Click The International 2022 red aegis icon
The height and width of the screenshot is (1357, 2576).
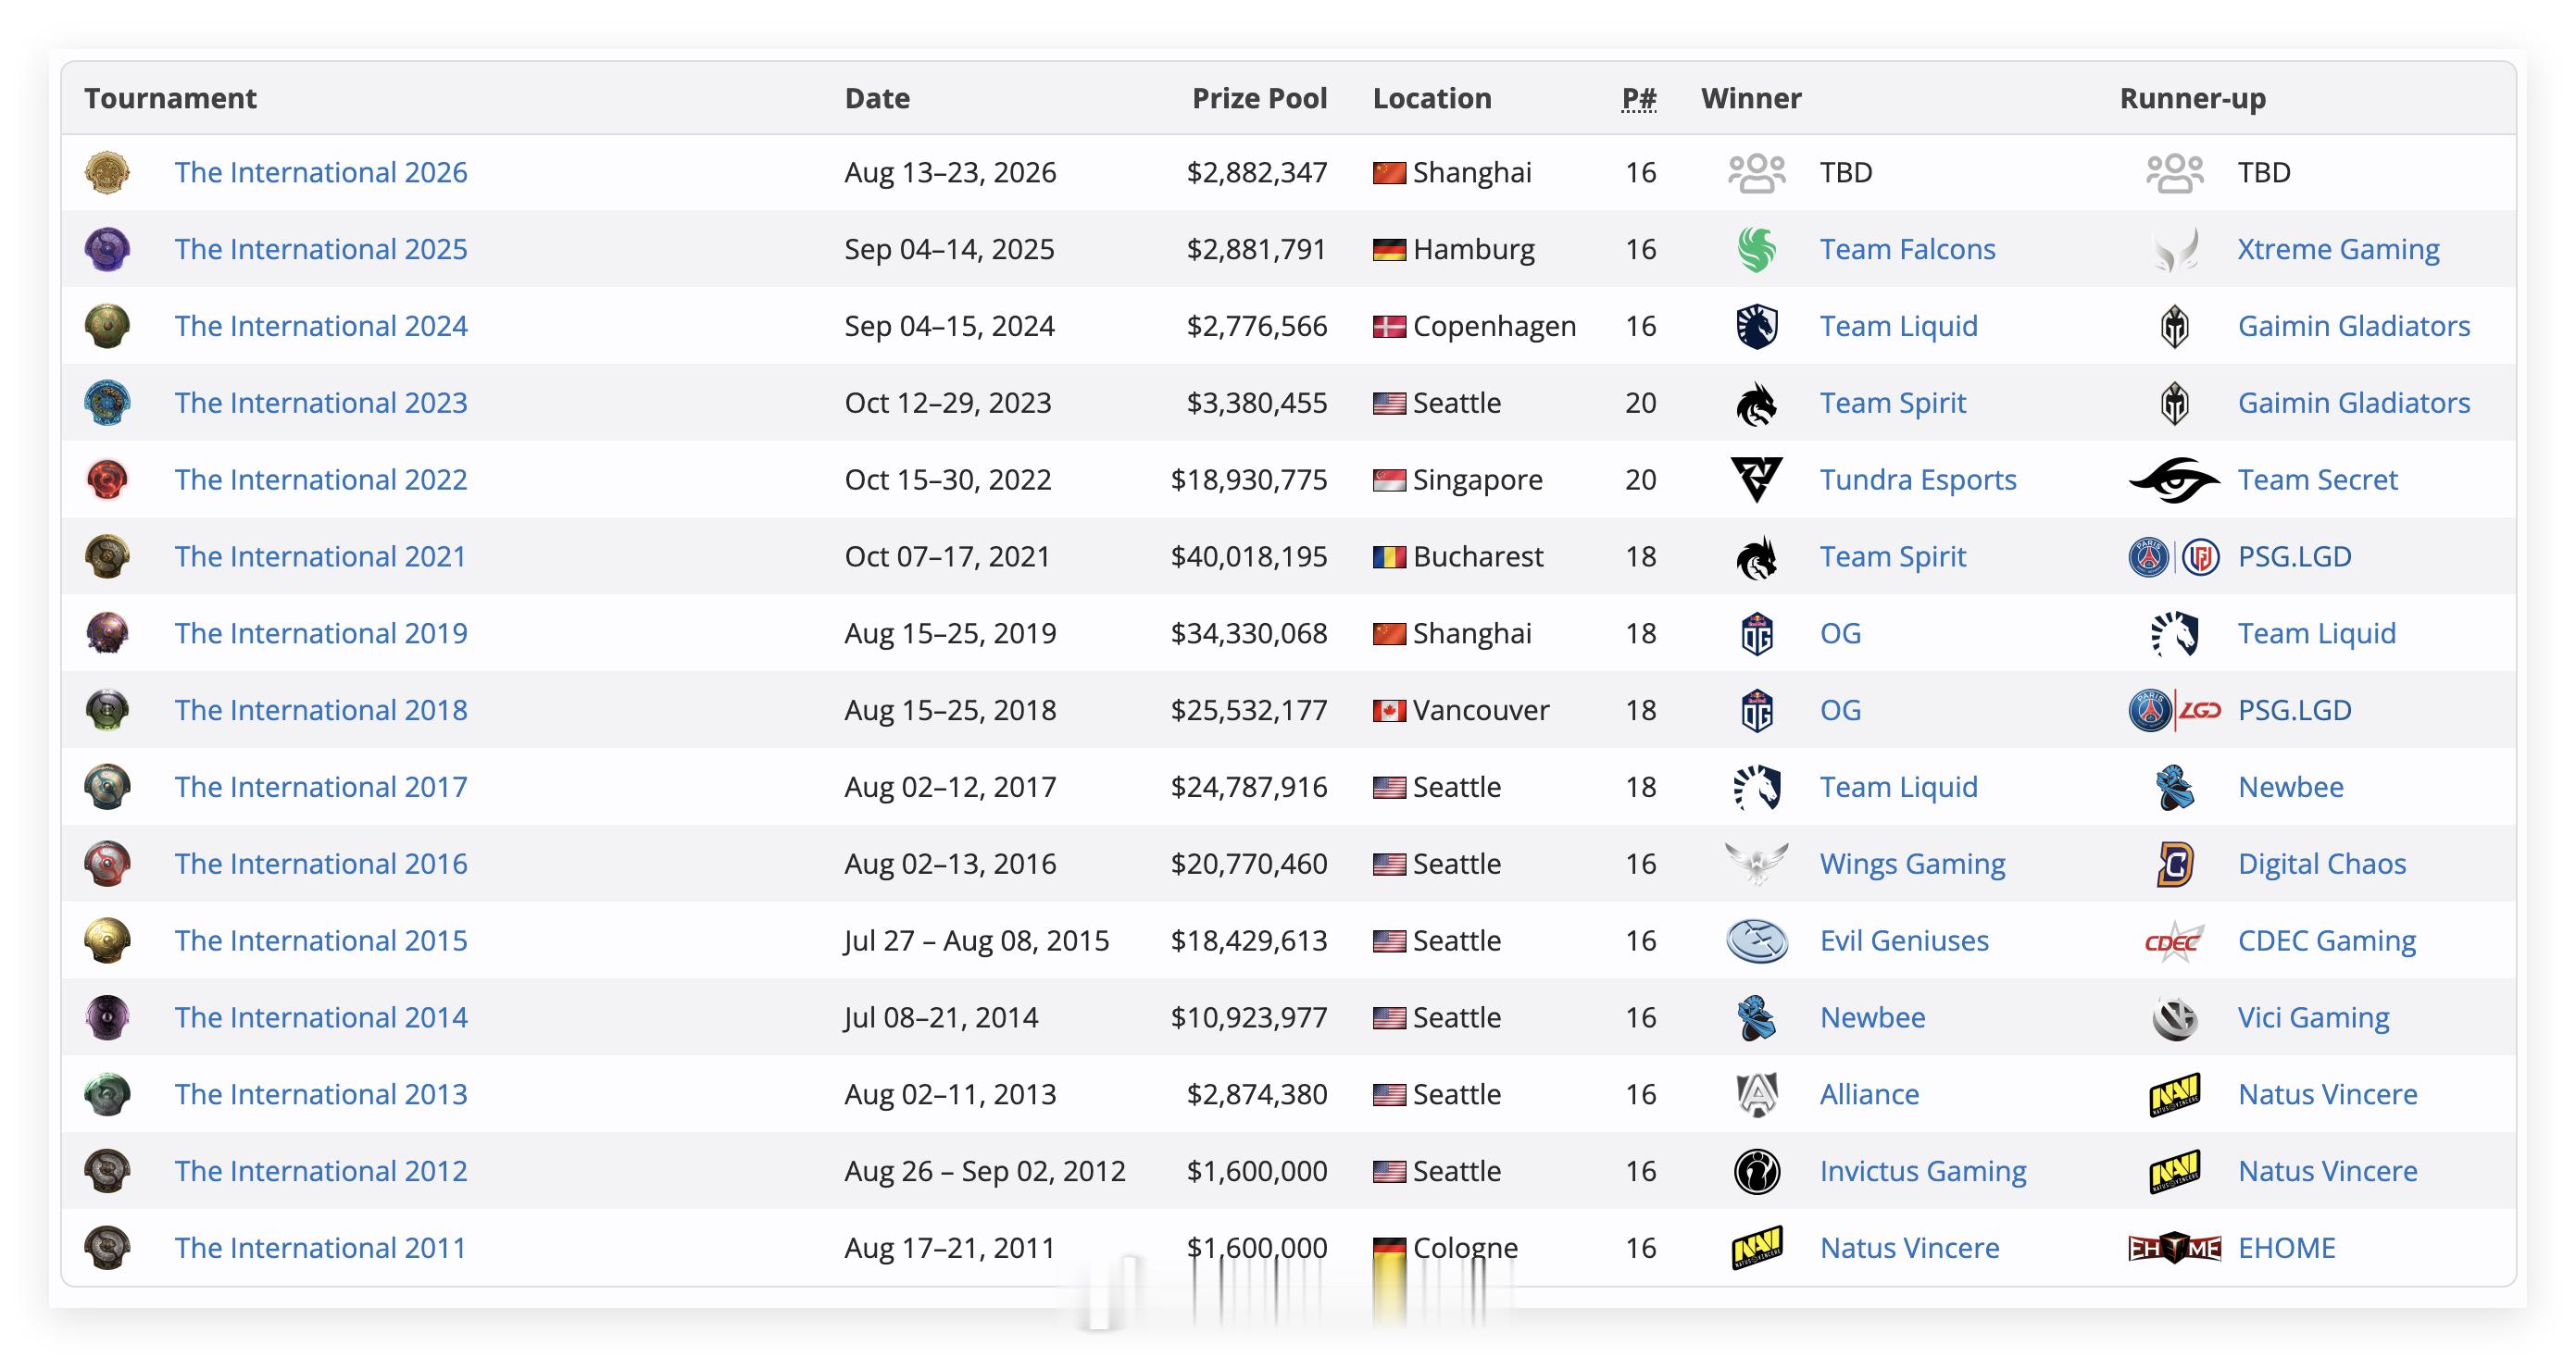coord(107,480)
